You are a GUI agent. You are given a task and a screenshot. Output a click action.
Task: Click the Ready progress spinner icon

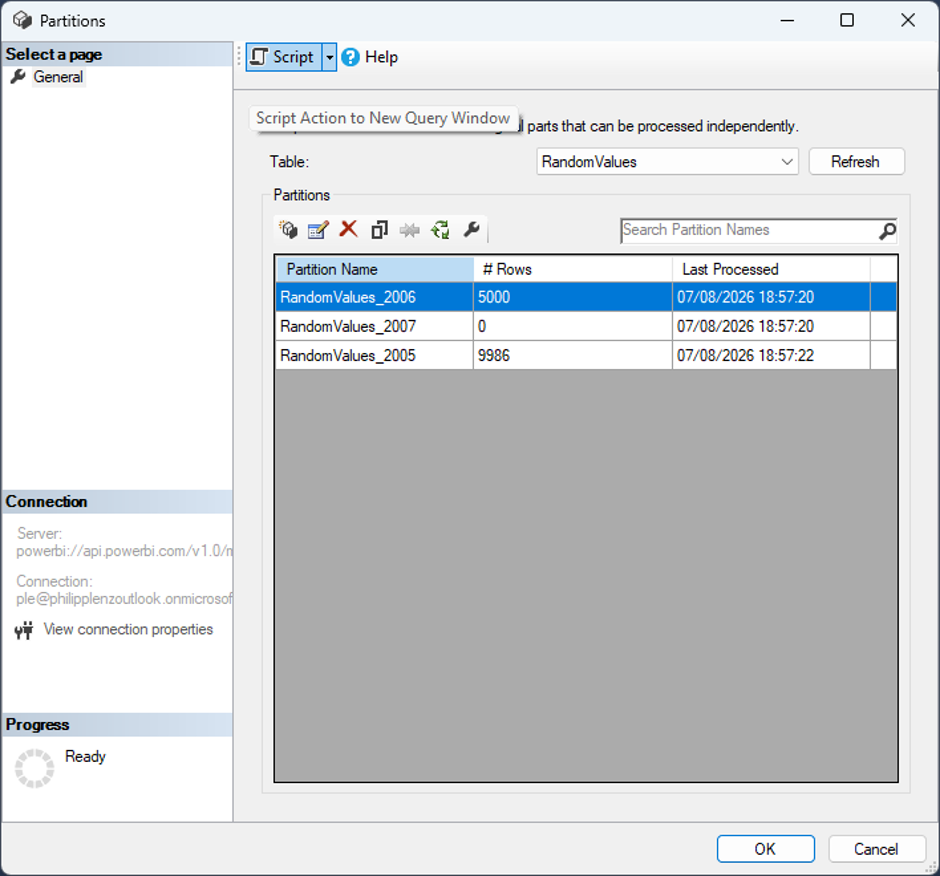click(34, 768)
